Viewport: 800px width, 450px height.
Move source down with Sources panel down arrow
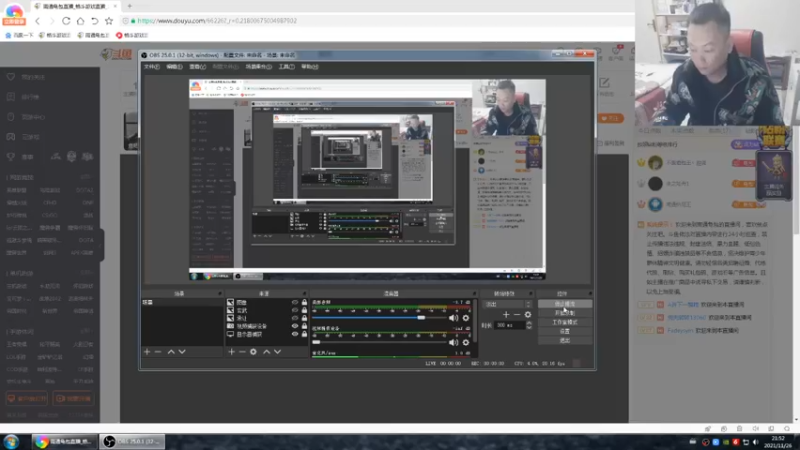[x=278, y=352]
